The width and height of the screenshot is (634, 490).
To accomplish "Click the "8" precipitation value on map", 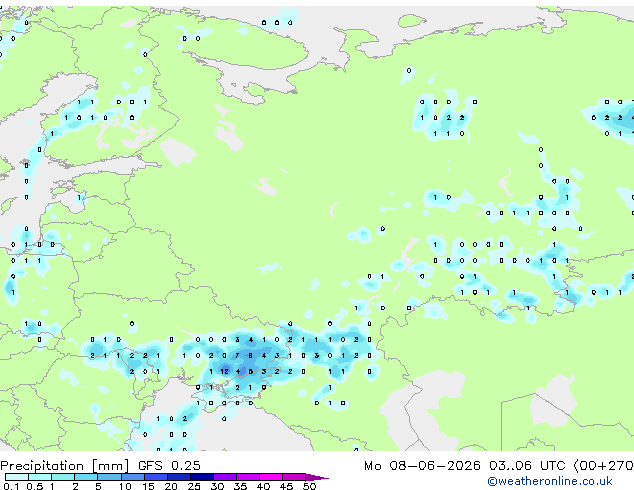I will coord(251,355).
